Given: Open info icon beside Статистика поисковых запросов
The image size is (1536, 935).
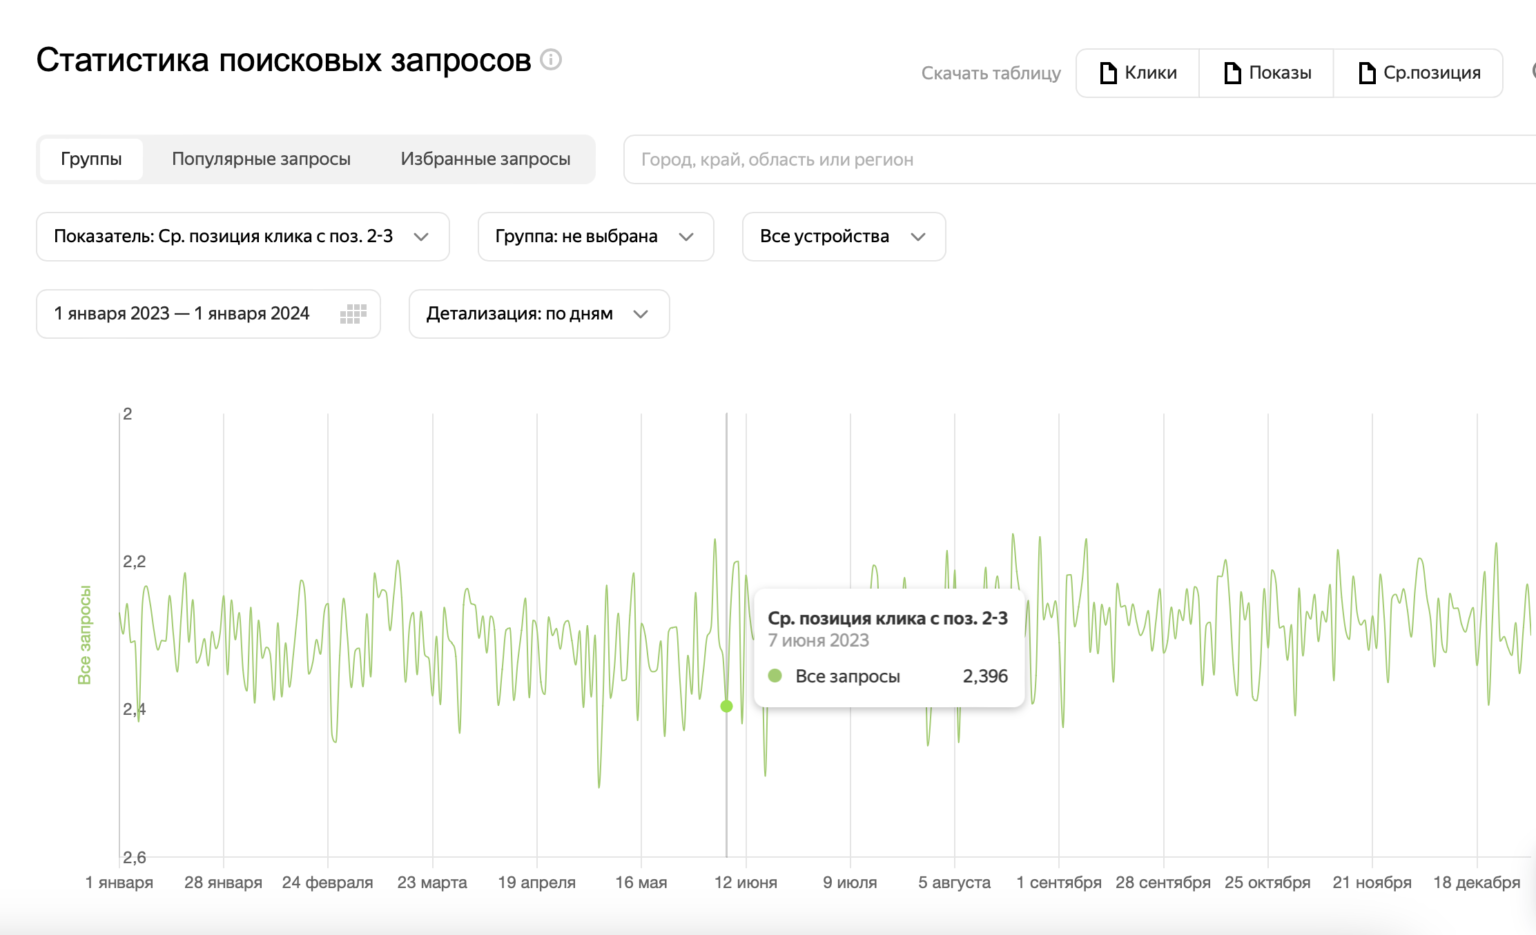Looking at the screenshot, I should pyautogui.click(x=551, y=60).
